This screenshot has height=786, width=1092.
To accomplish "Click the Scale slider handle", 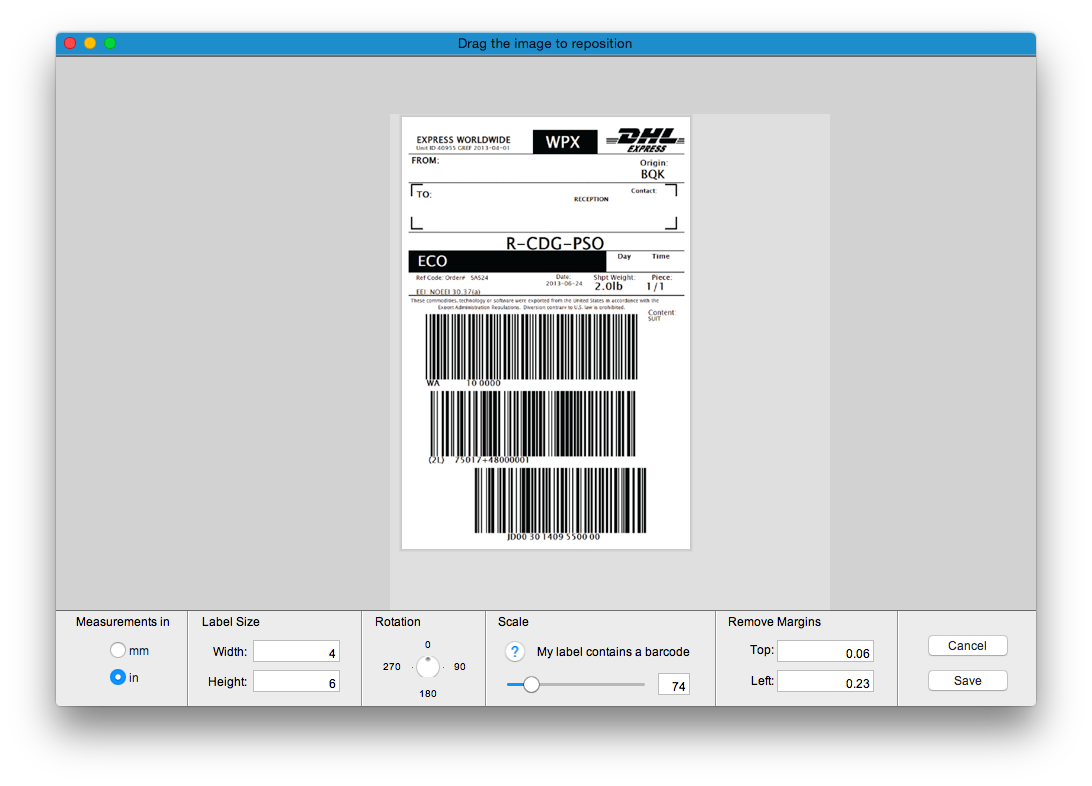I will point(531,685).
